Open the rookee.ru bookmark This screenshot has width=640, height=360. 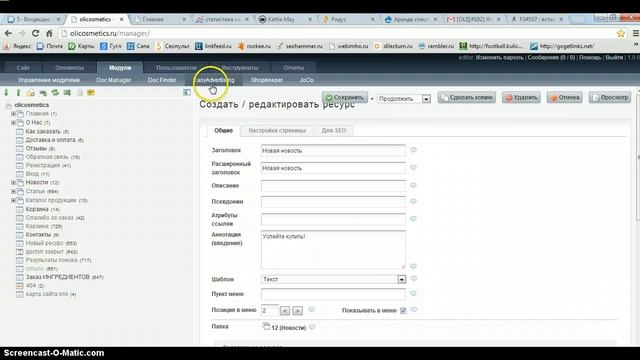tap(254, 46)
